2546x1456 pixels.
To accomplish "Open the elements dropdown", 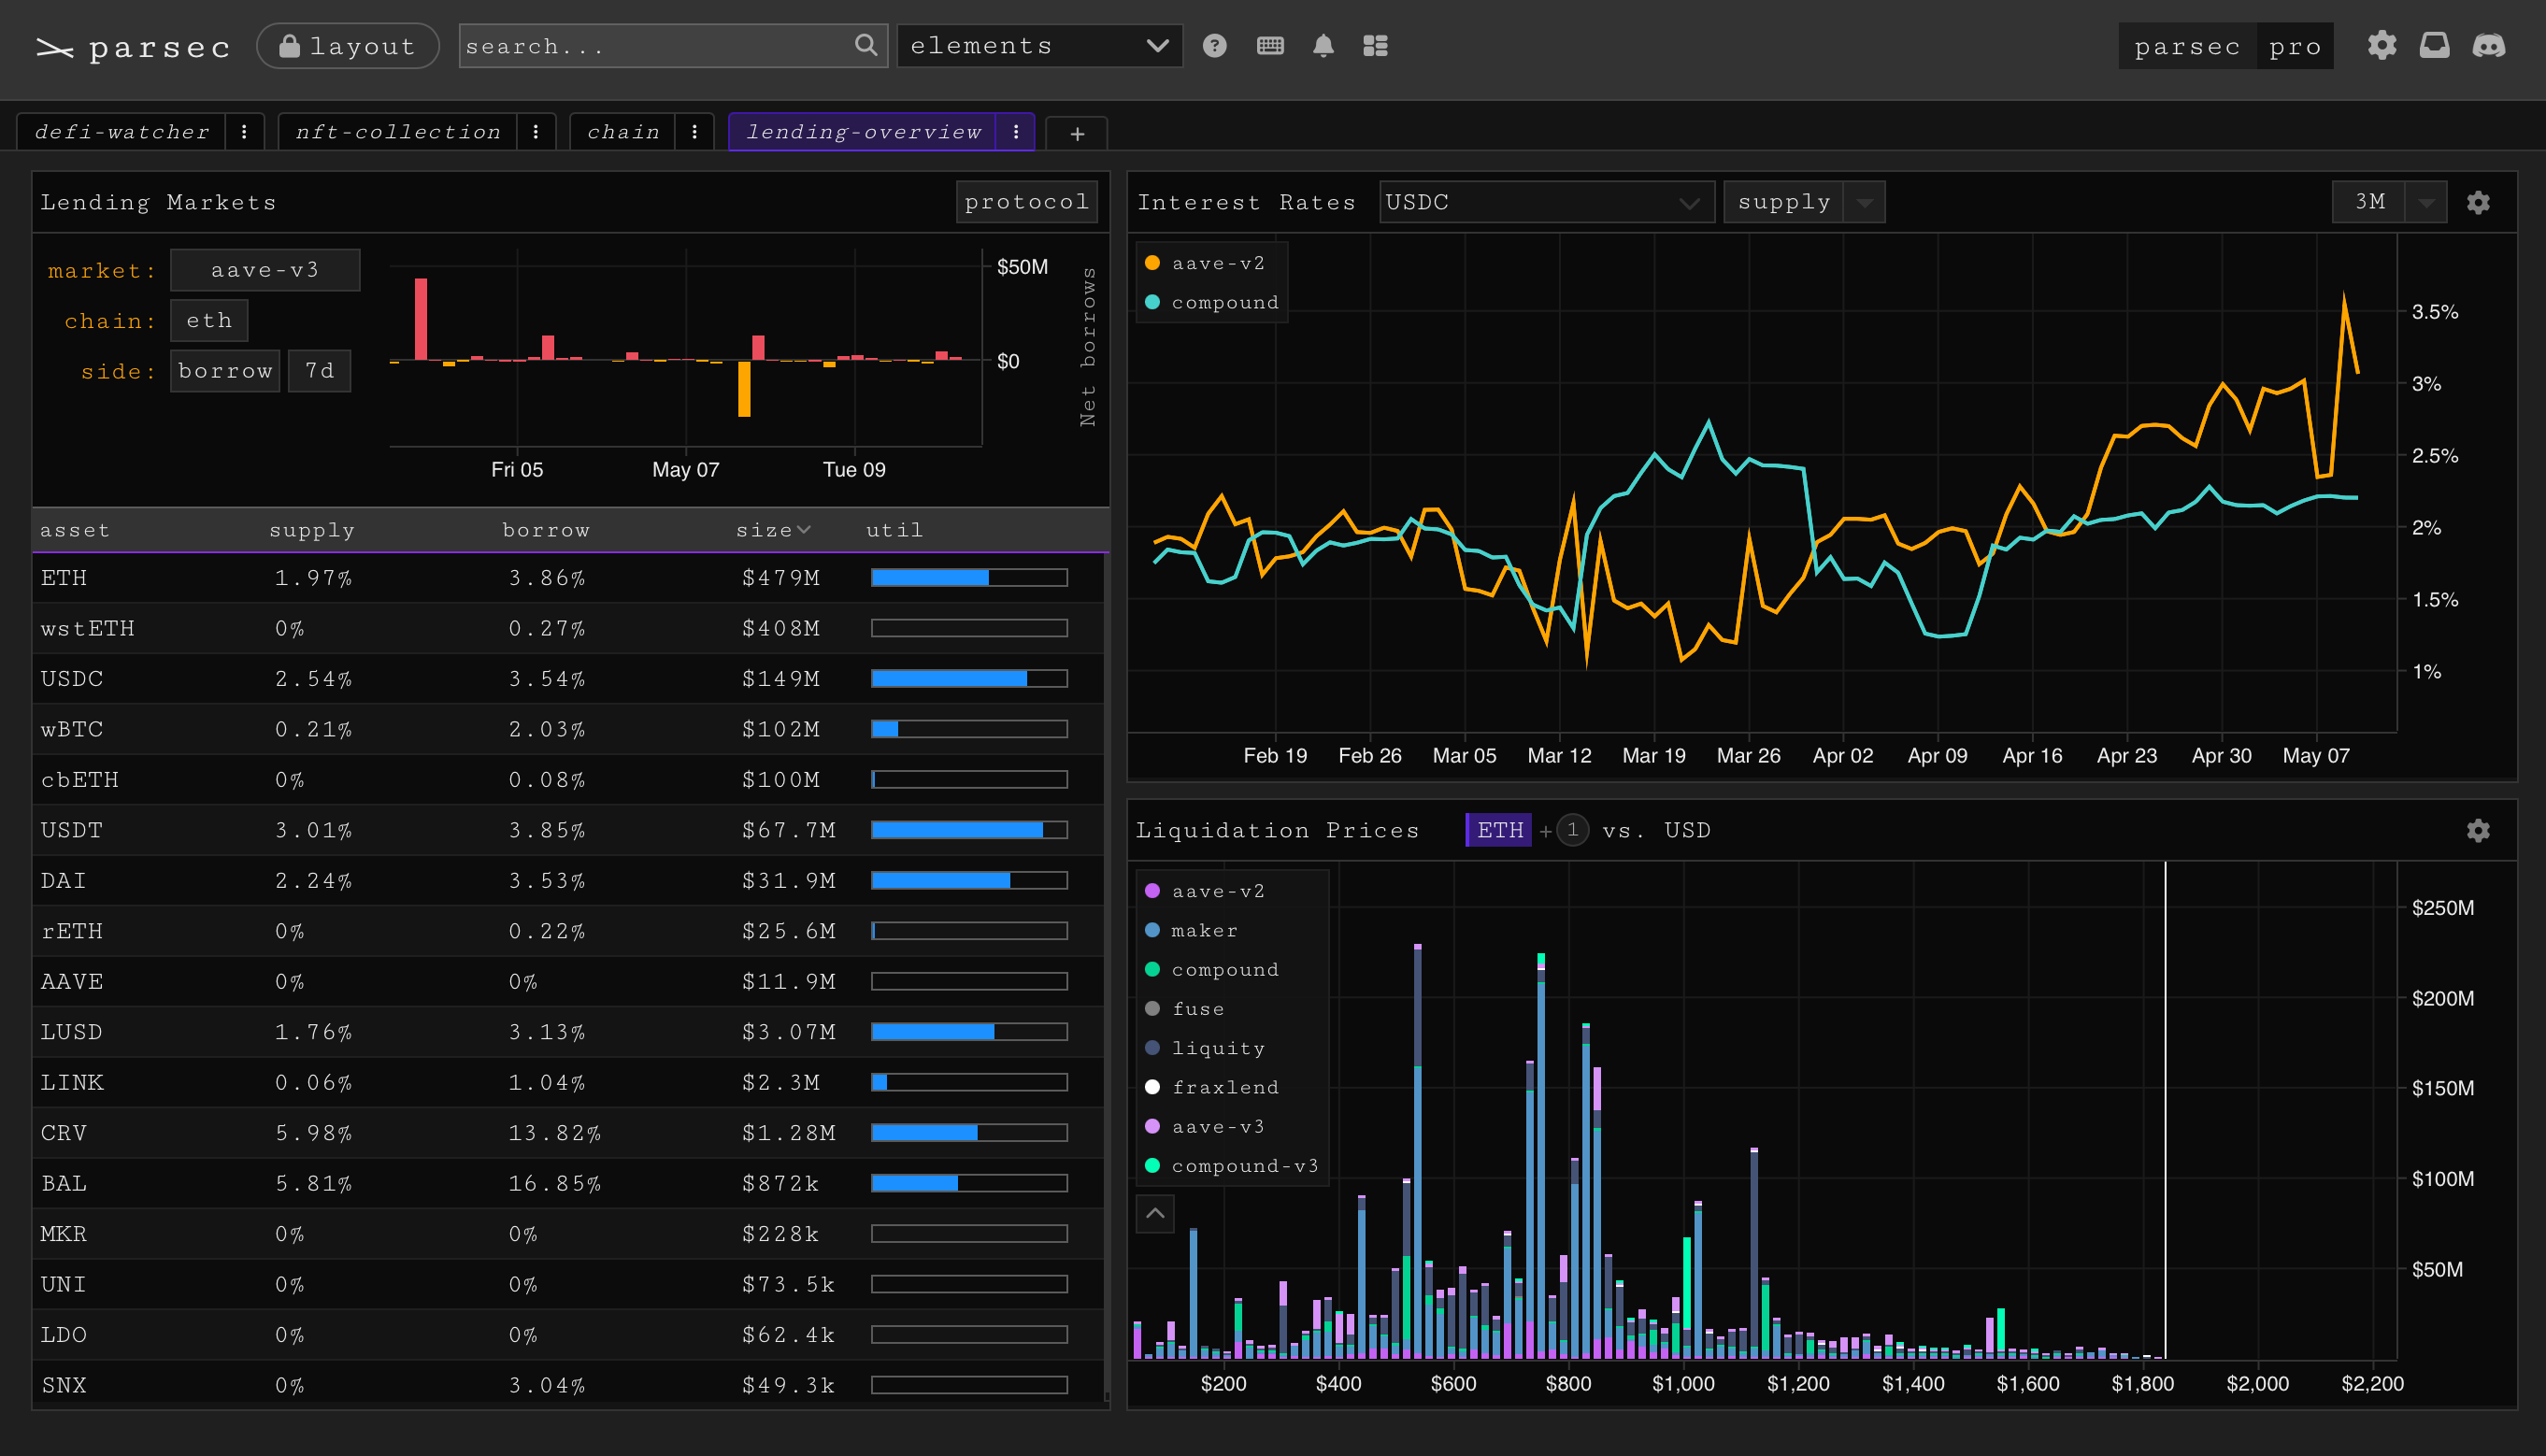I will (1039, 46).
